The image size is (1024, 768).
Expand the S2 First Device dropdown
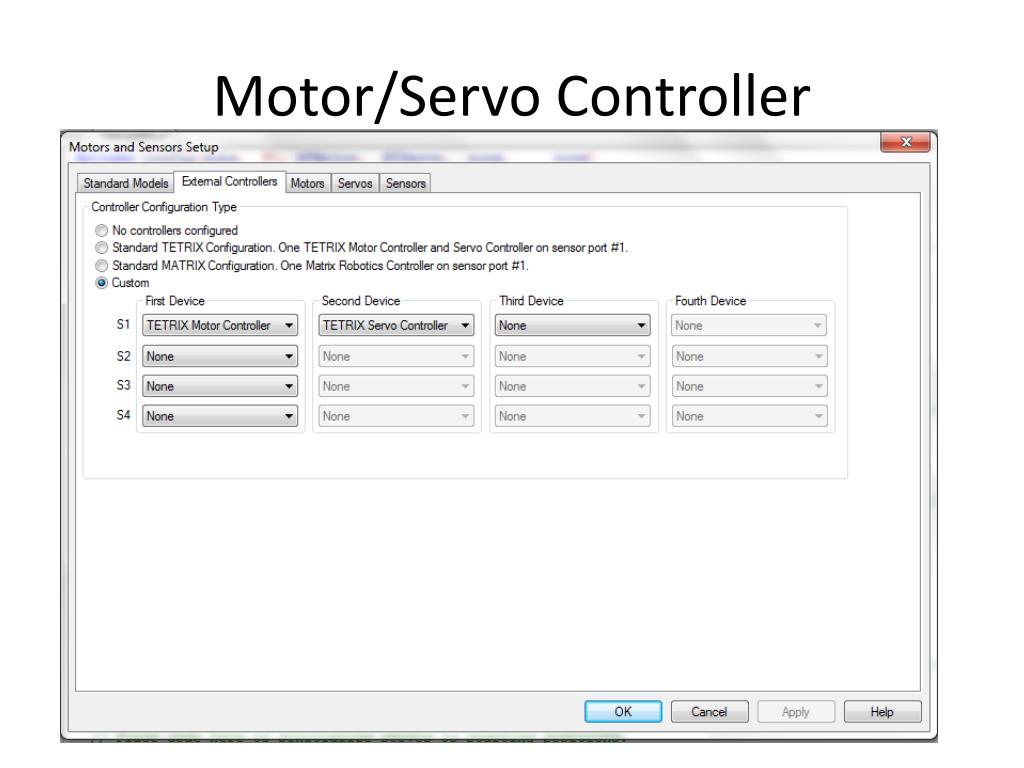tap(220, 357)
